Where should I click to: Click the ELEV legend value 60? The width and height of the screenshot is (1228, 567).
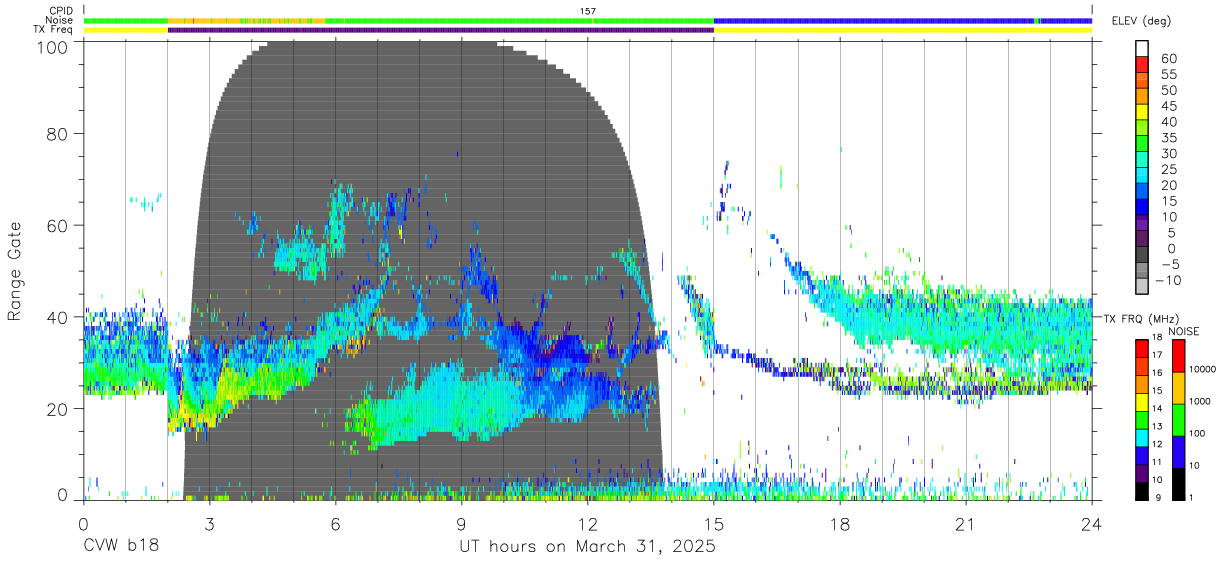tap(1169, 59)
